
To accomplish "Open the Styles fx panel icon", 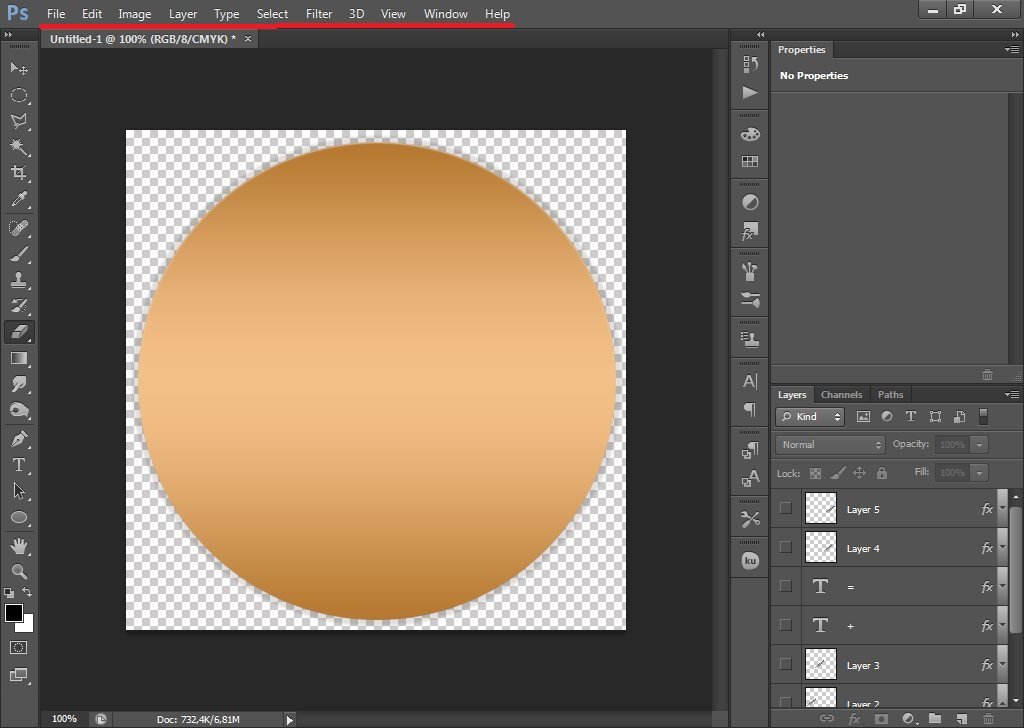I will 750,231.
